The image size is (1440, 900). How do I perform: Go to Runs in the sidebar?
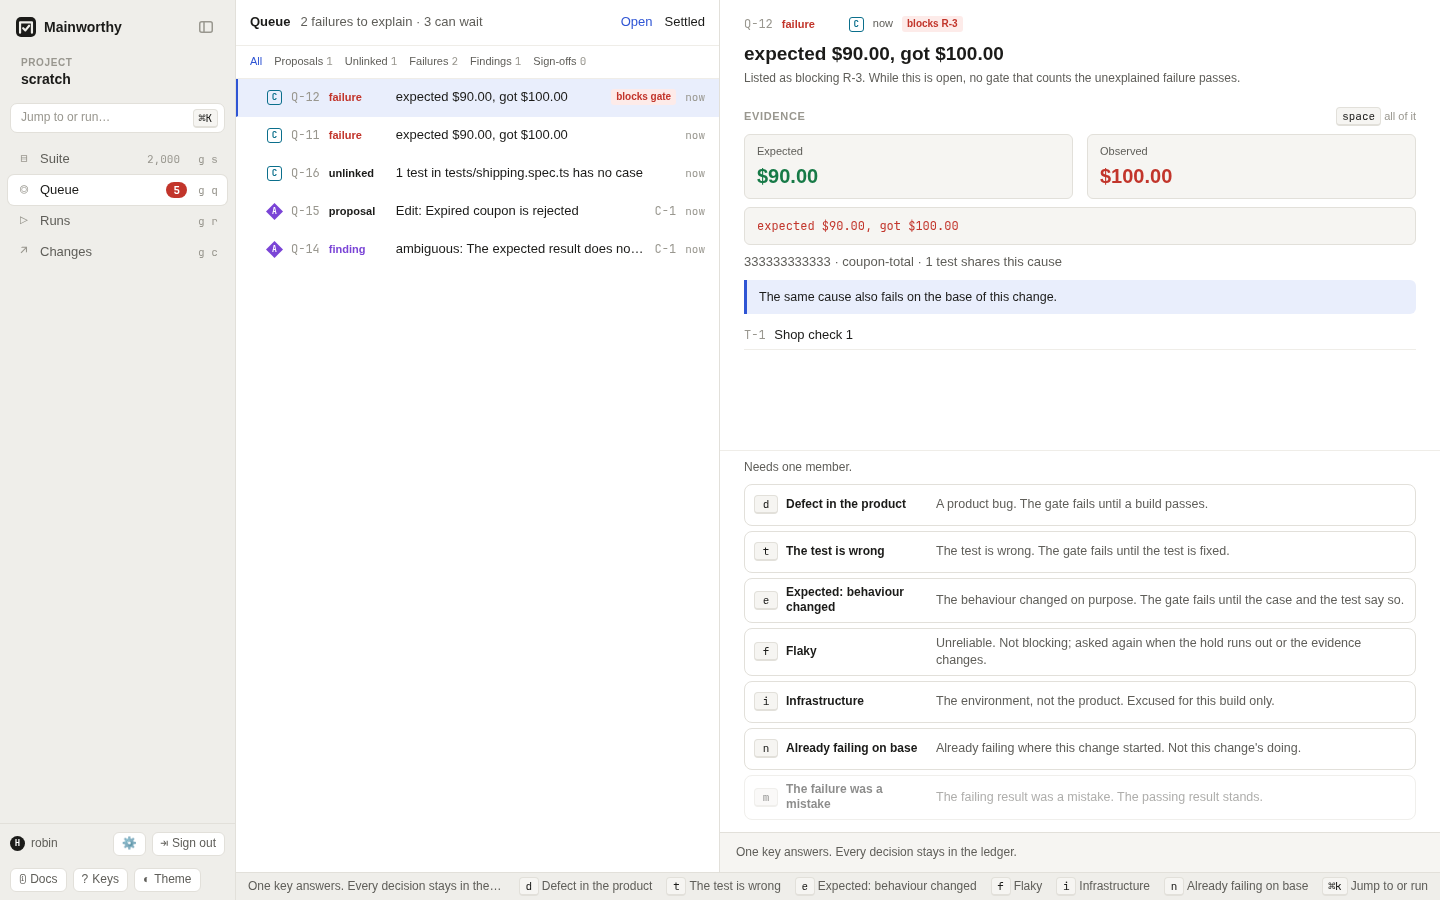pos(118,221)
